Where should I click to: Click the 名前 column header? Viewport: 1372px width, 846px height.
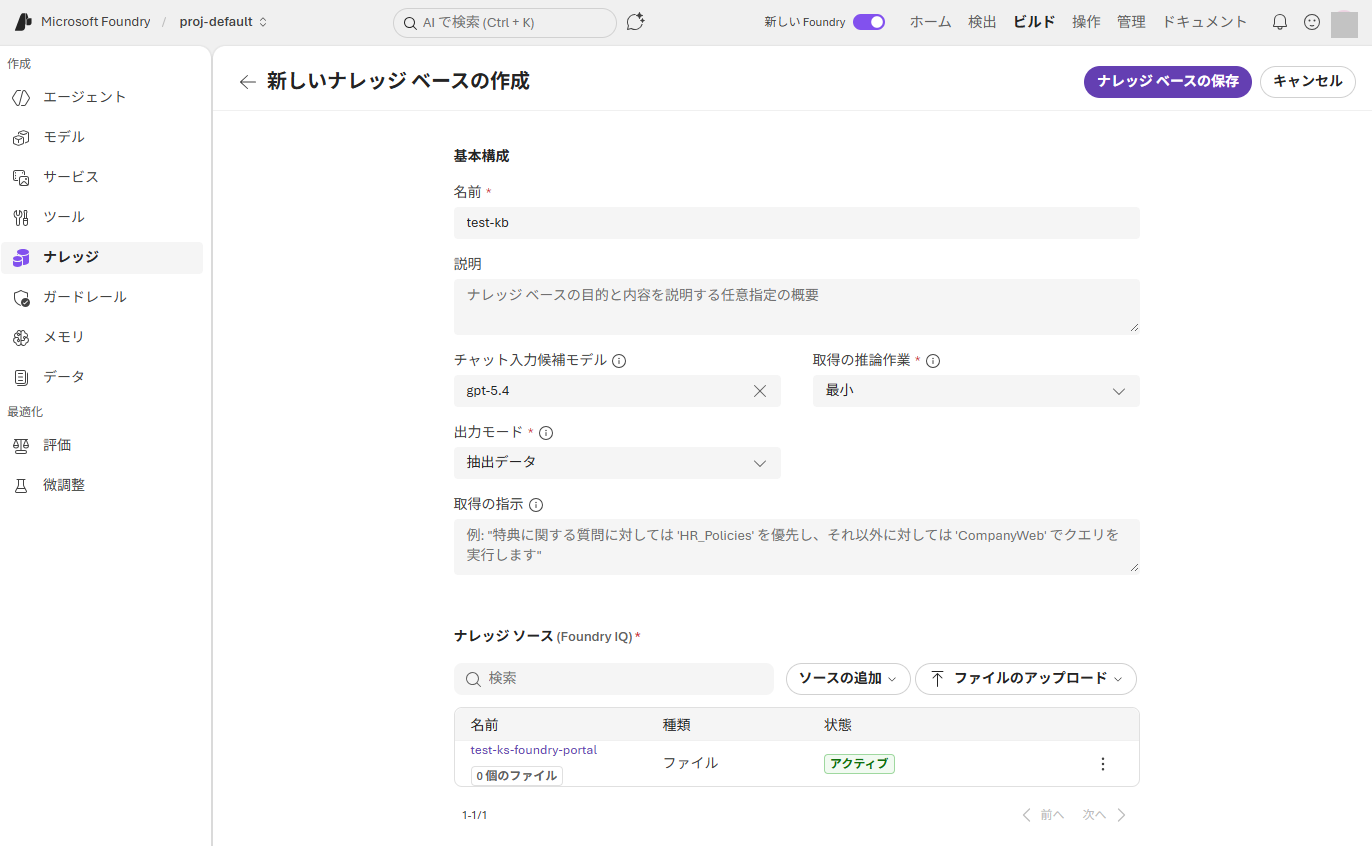[485, 725]
